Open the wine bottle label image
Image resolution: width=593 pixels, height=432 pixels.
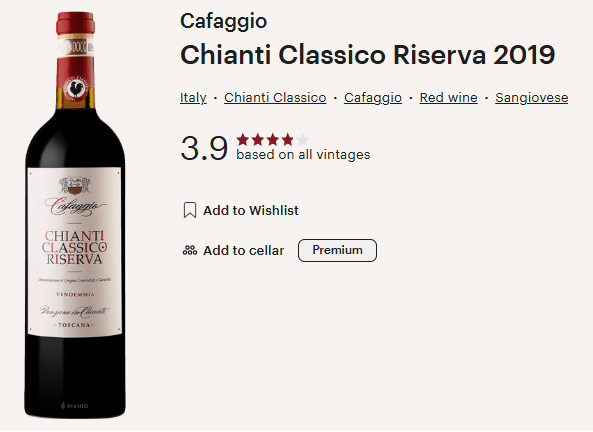click(75, 252)
